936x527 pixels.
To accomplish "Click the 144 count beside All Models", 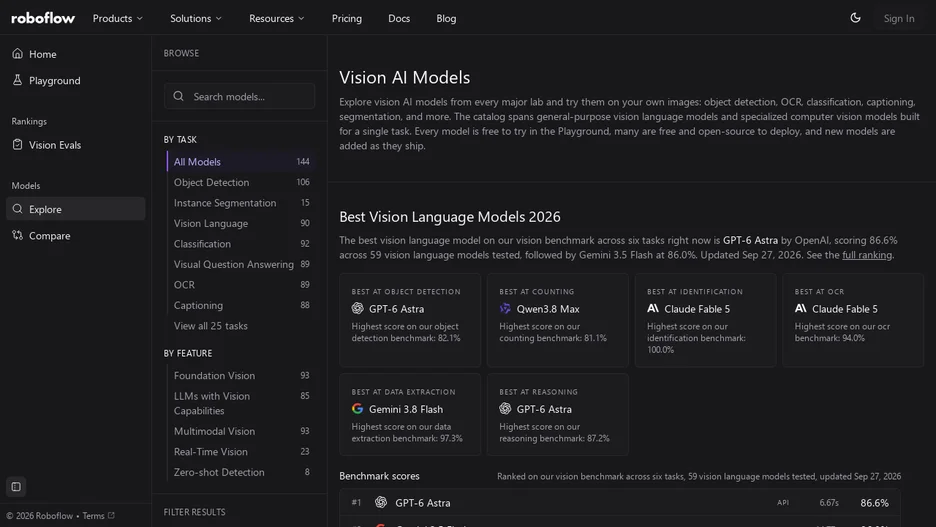I will tap(303, 161).
